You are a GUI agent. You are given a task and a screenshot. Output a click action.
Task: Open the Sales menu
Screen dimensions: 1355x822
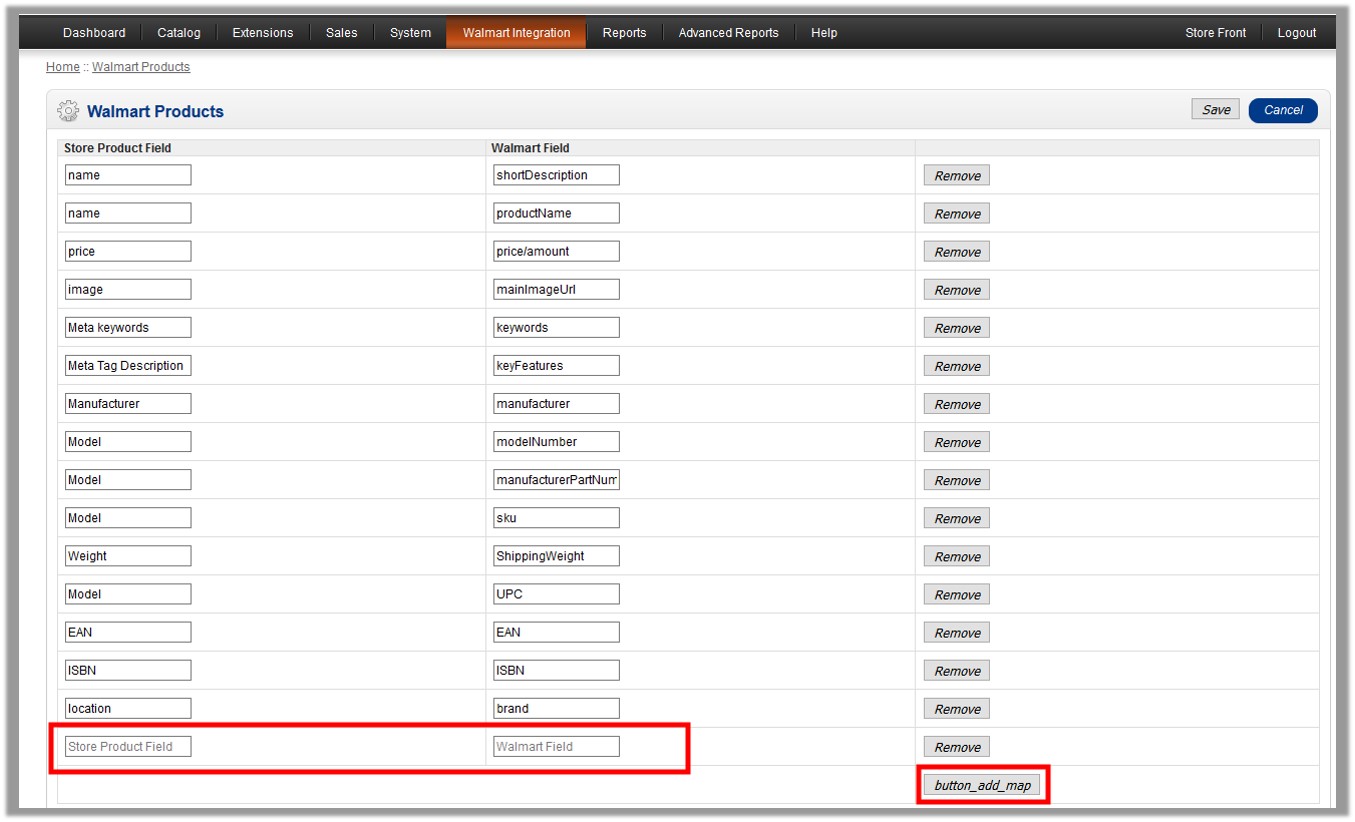(x=341, y=33)
